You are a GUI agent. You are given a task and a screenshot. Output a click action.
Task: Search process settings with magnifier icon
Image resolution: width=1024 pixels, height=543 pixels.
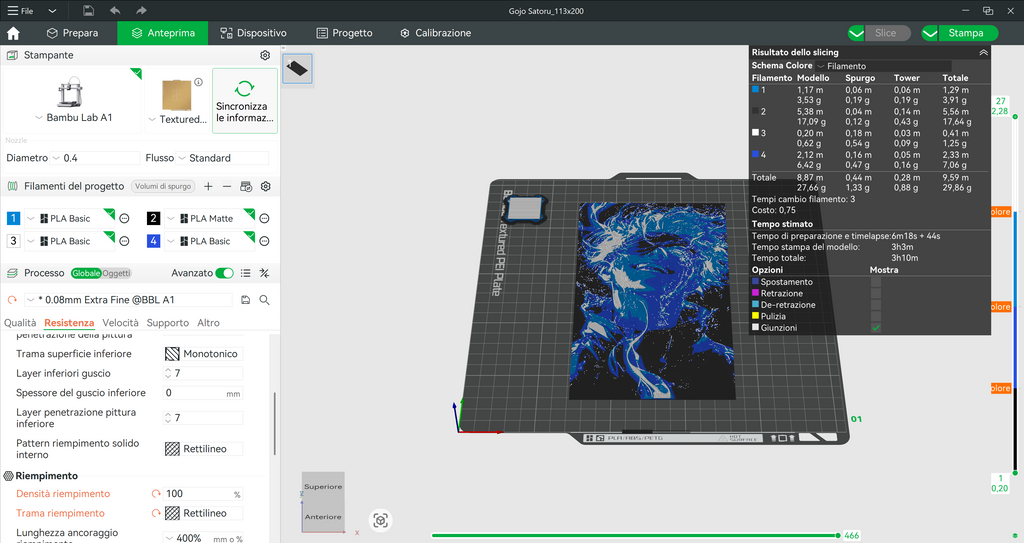click(264, 300)
